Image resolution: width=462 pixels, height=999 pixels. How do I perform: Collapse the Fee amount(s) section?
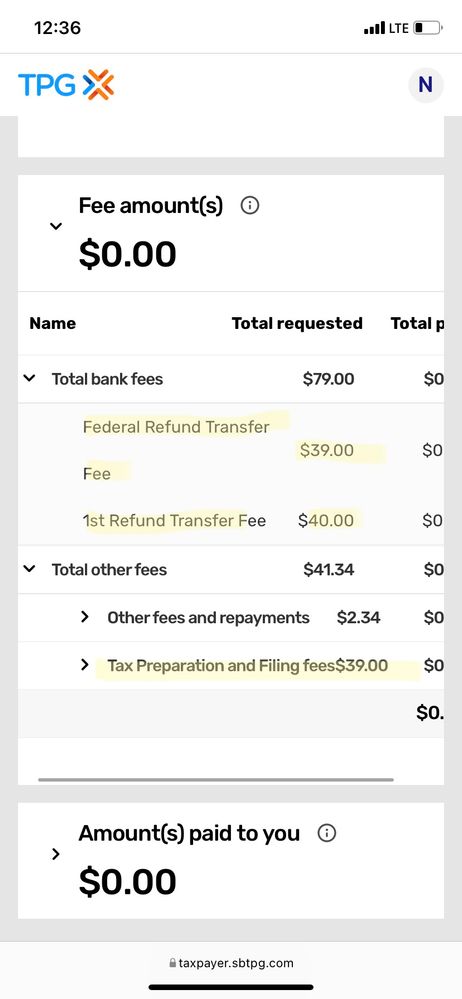56,226
